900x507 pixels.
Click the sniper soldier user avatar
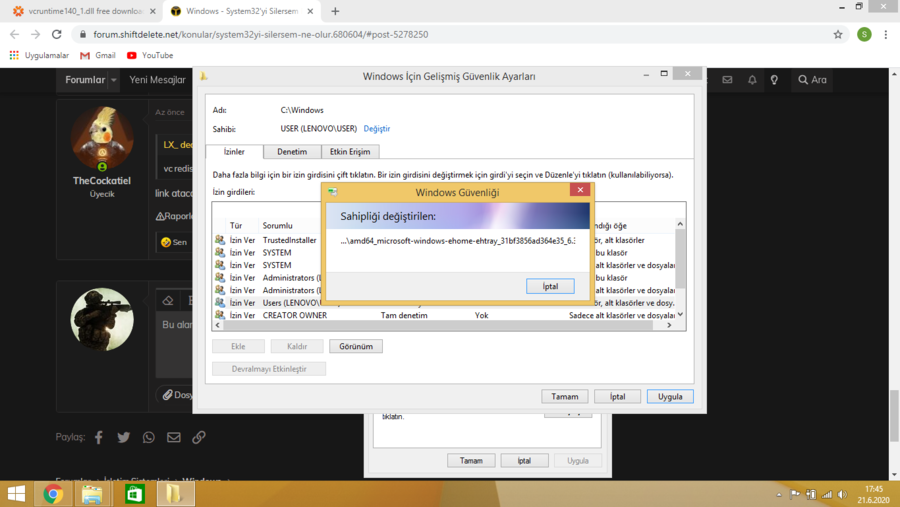pyautogui.click(x=102, y=319)
